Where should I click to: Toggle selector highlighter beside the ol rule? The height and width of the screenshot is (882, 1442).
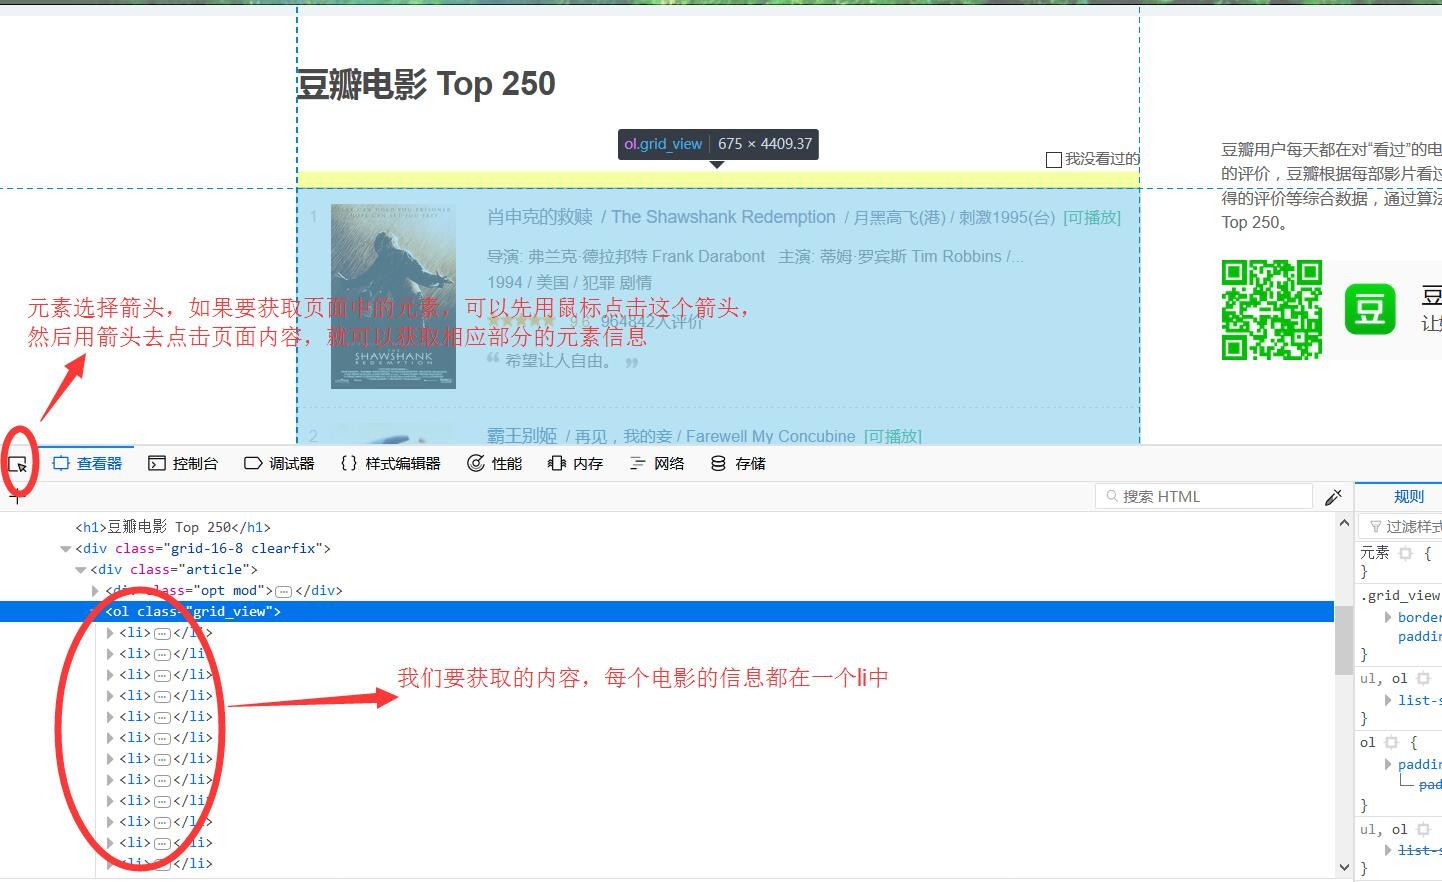[x=1391, y=743]
